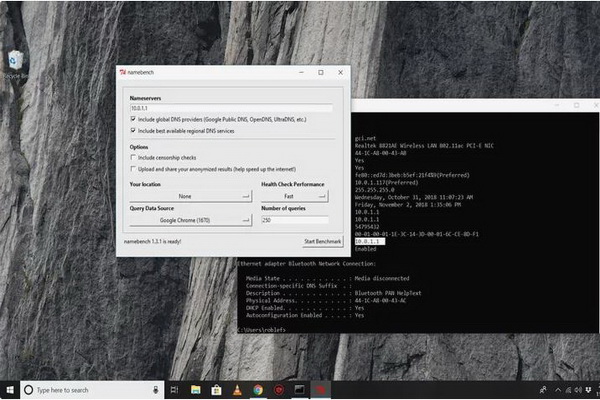Click the Number of queries field
600x400 pixels.
(294, 219)
